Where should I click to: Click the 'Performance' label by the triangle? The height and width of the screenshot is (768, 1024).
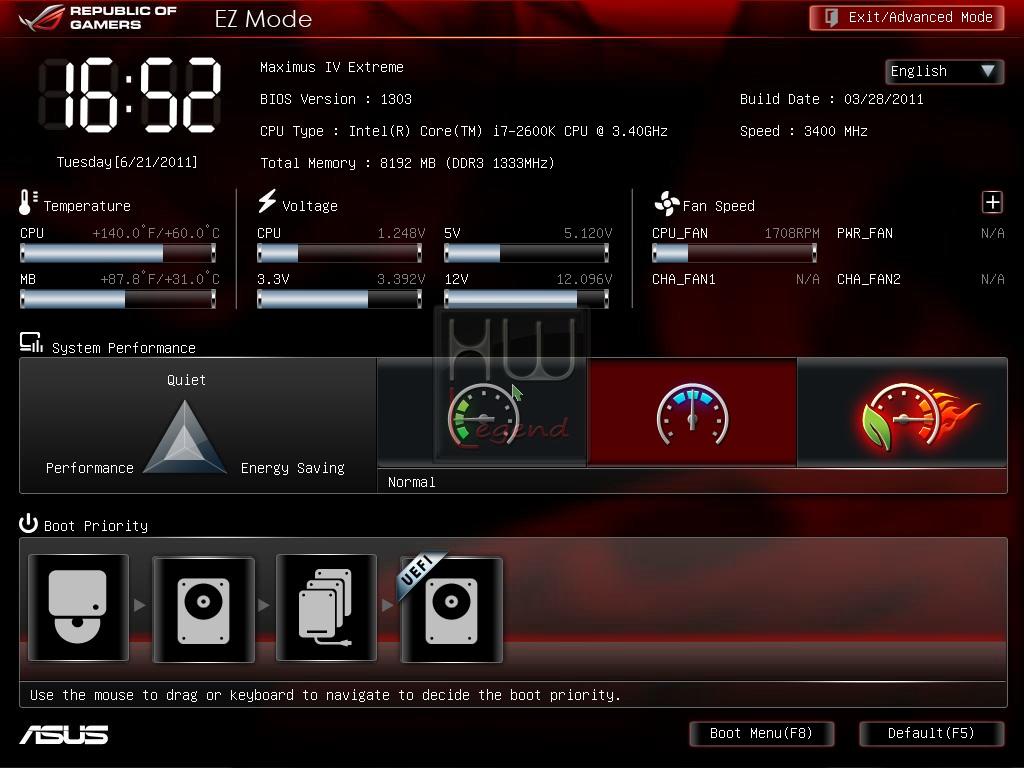point(89,468)
